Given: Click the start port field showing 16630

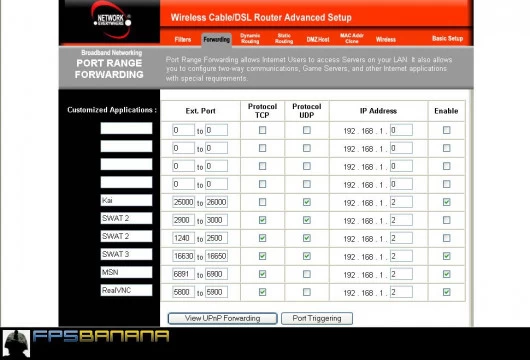Looking at the screenshot, I should point(183,256).
